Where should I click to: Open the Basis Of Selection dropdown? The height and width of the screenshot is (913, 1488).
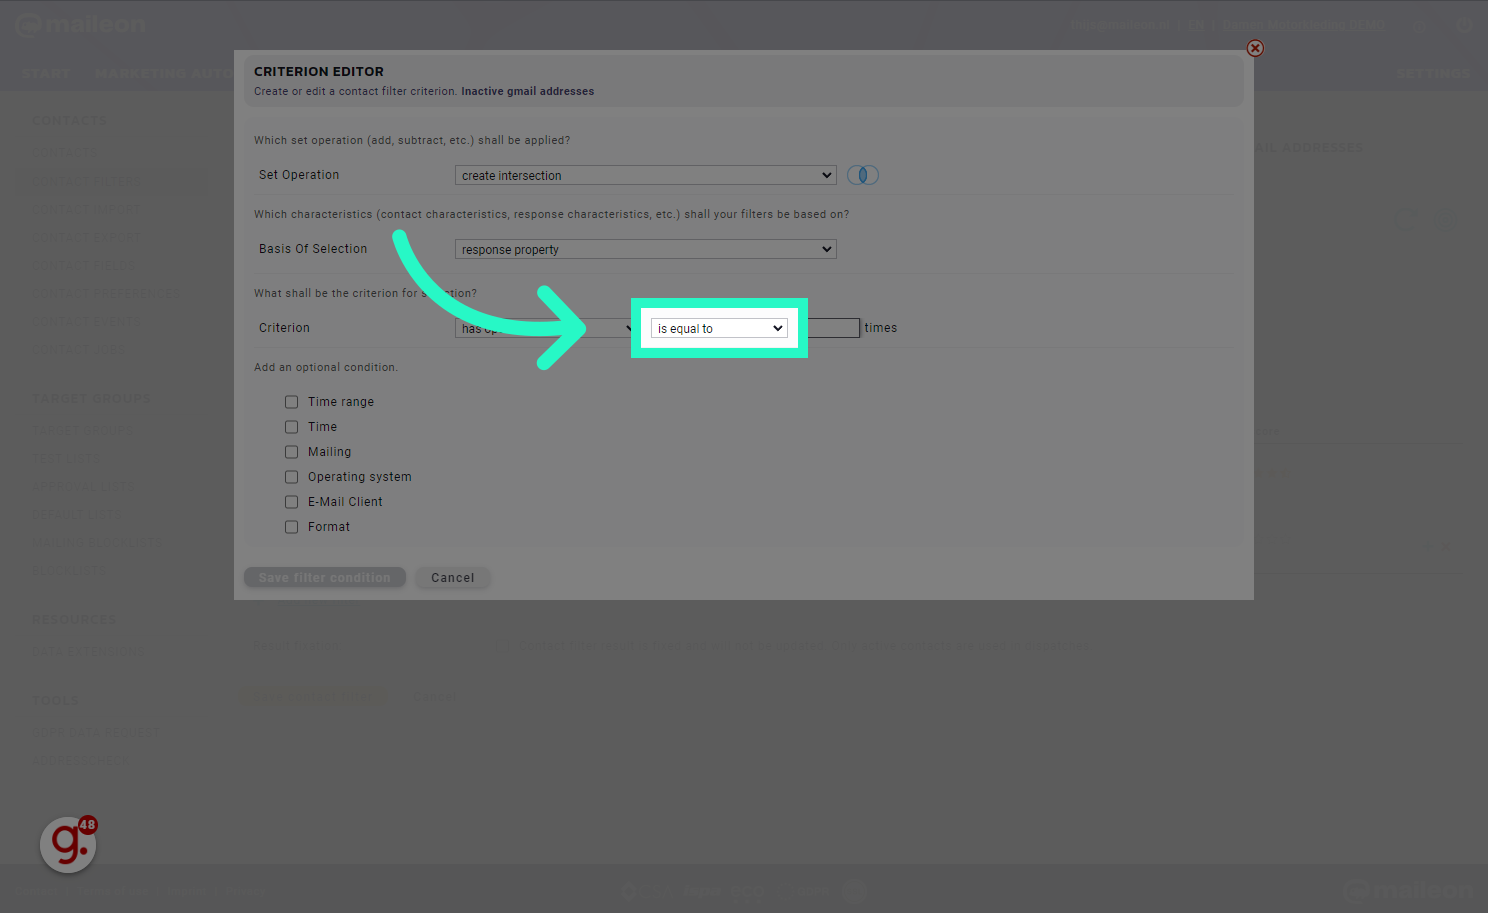click(x=645, y=249)
